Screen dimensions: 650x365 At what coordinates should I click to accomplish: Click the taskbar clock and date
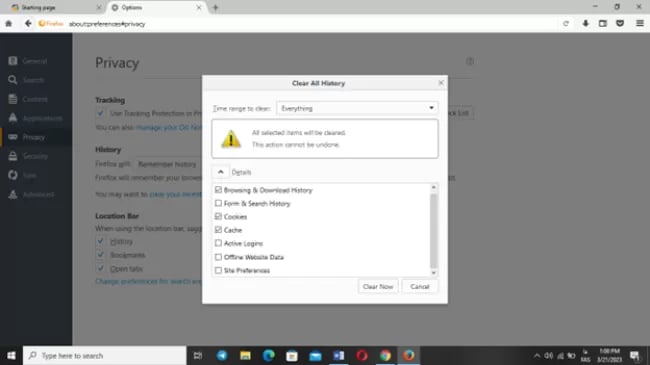[609, 355]
